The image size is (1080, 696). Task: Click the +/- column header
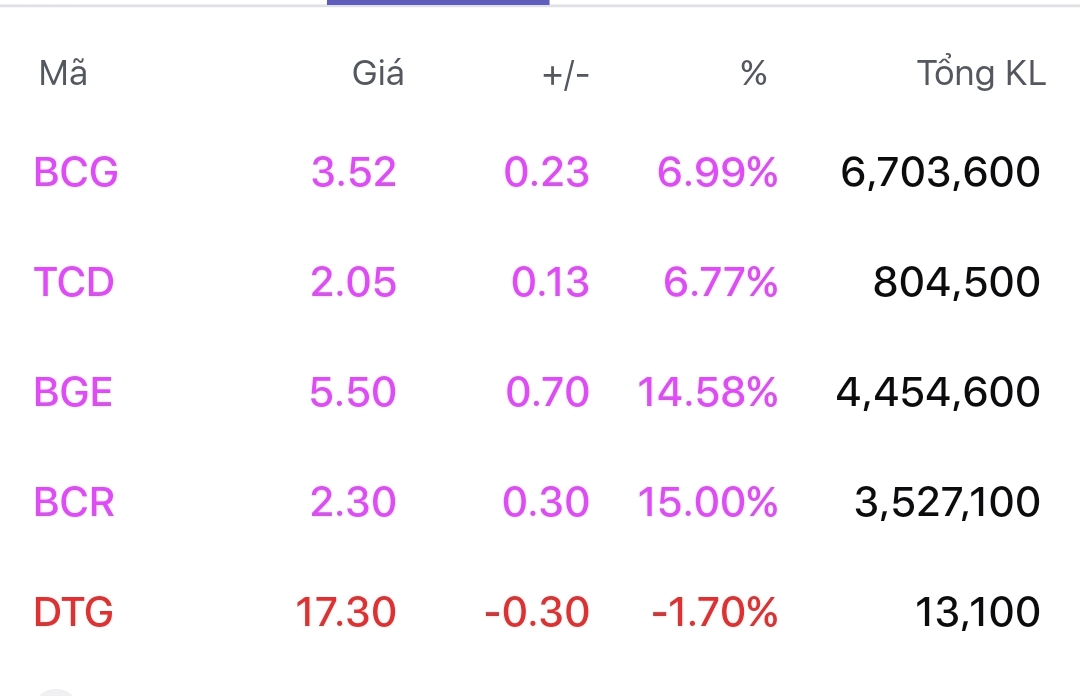(565, 73)
